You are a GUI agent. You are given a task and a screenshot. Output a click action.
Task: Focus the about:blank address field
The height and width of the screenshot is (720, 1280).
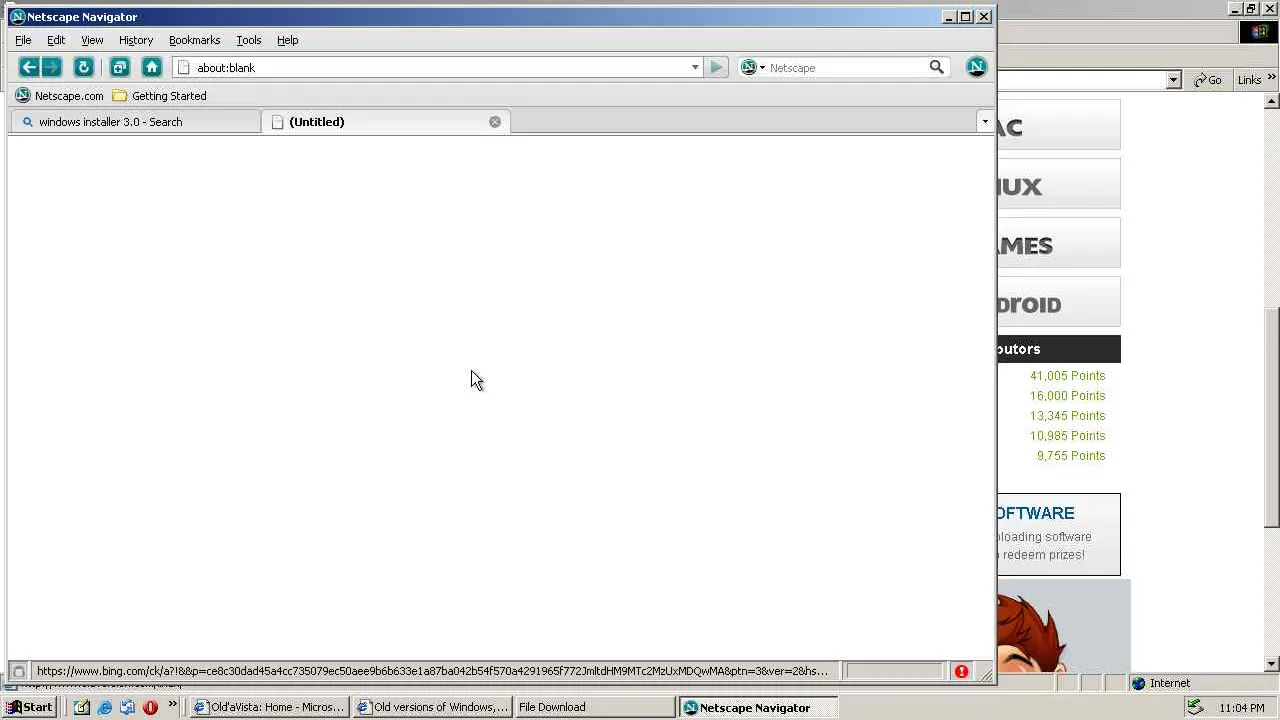pyautogui.click(x=440, y=68)
